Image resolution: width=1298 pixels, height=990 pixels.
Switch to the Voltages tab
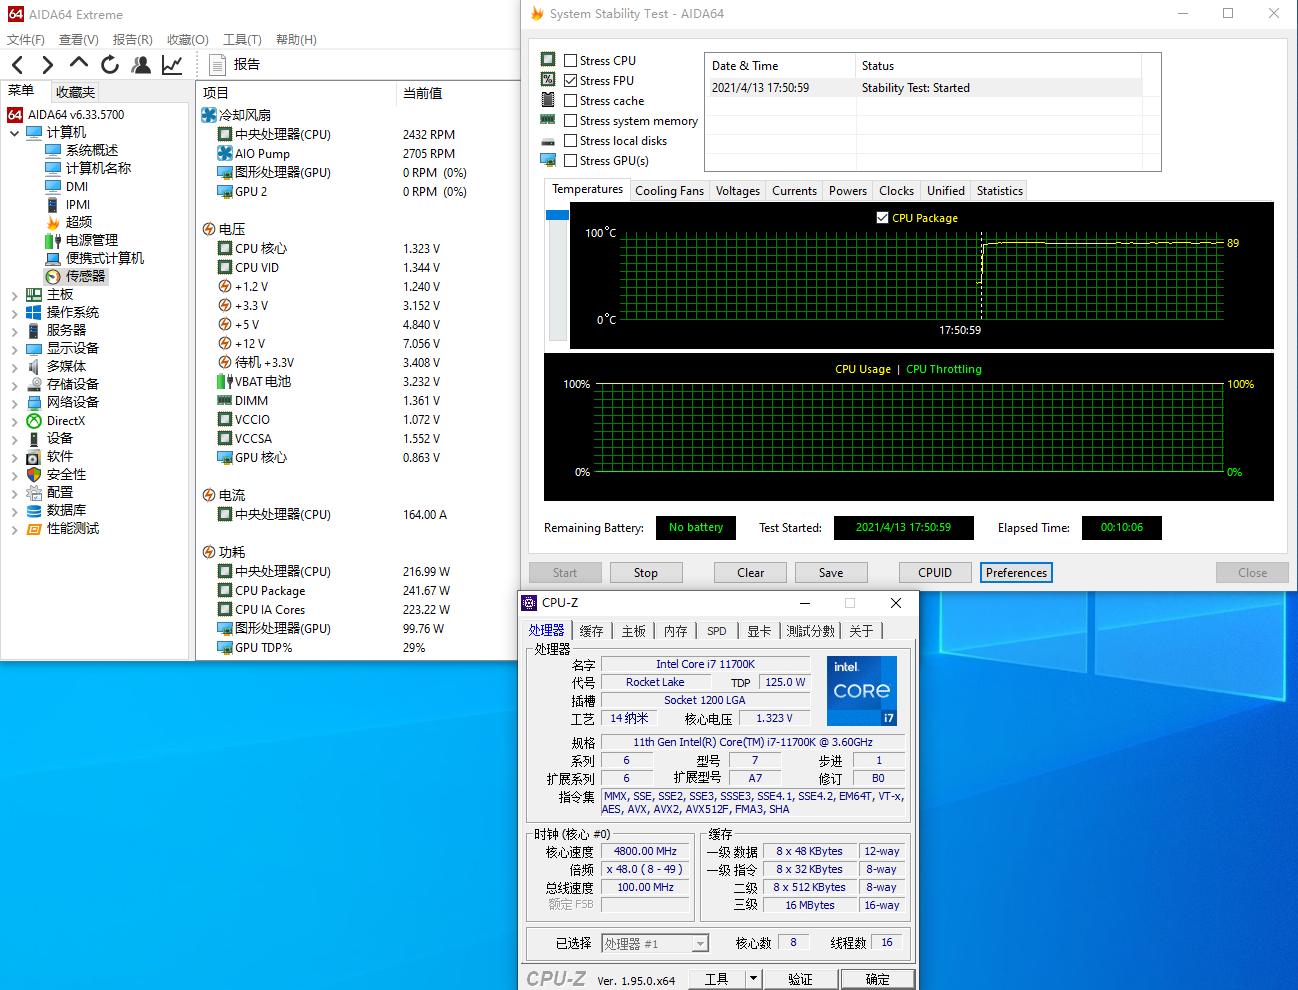click(738, 191)
